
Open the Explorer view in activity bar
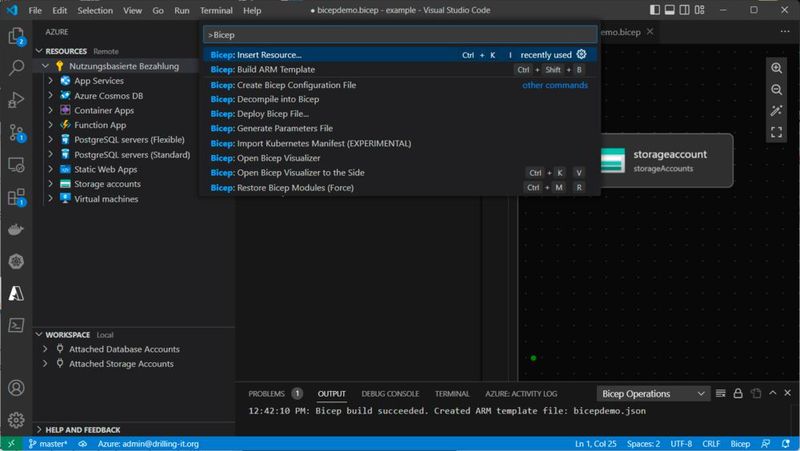pos(16,37)
